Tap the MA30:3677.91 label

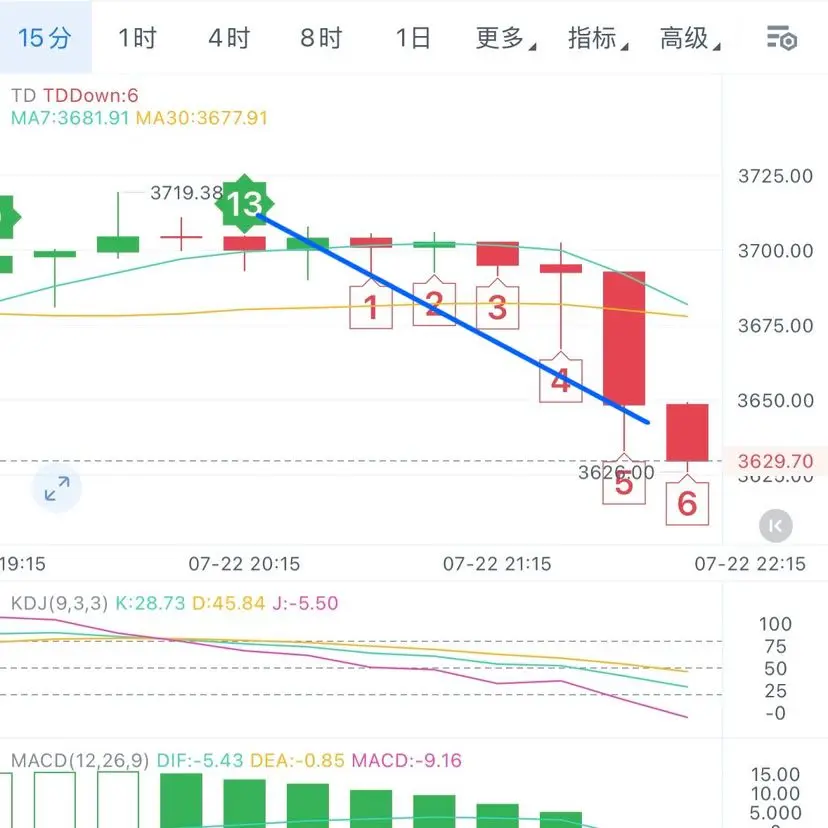(201, 118)
